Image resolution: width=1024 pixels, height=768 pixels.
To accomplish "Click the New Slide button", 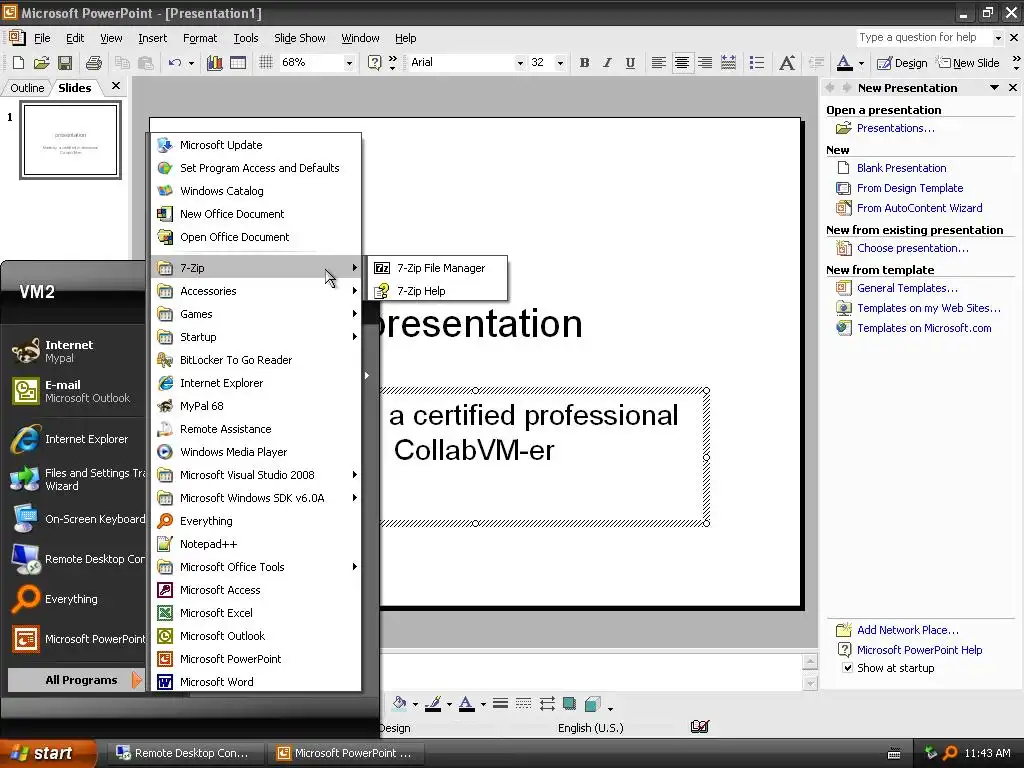I will click(x=968, y=63).
